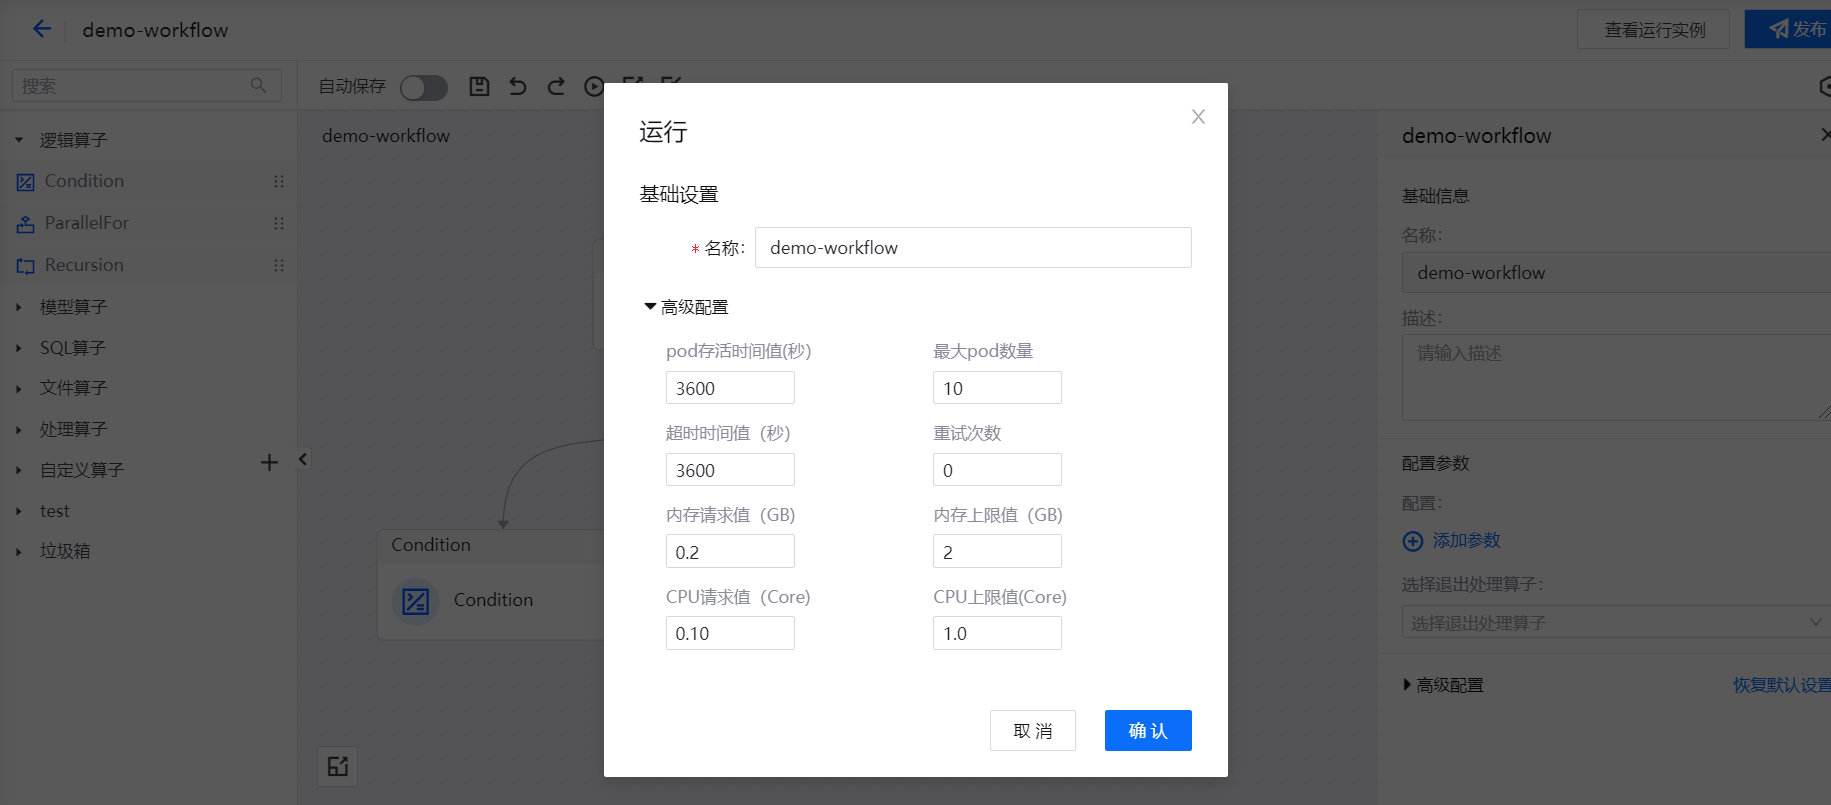Click the 查看运行实例 button
Image resolution: width=1831 pixels, height=805 pixels.
[1654, 30]
